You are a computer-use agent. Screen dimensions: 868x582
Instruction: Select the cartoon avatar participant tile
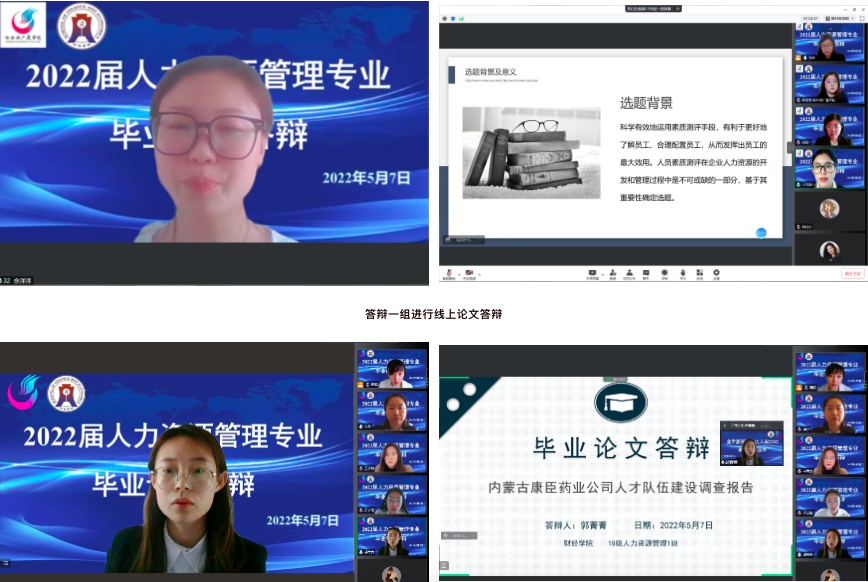coord(829,209)
